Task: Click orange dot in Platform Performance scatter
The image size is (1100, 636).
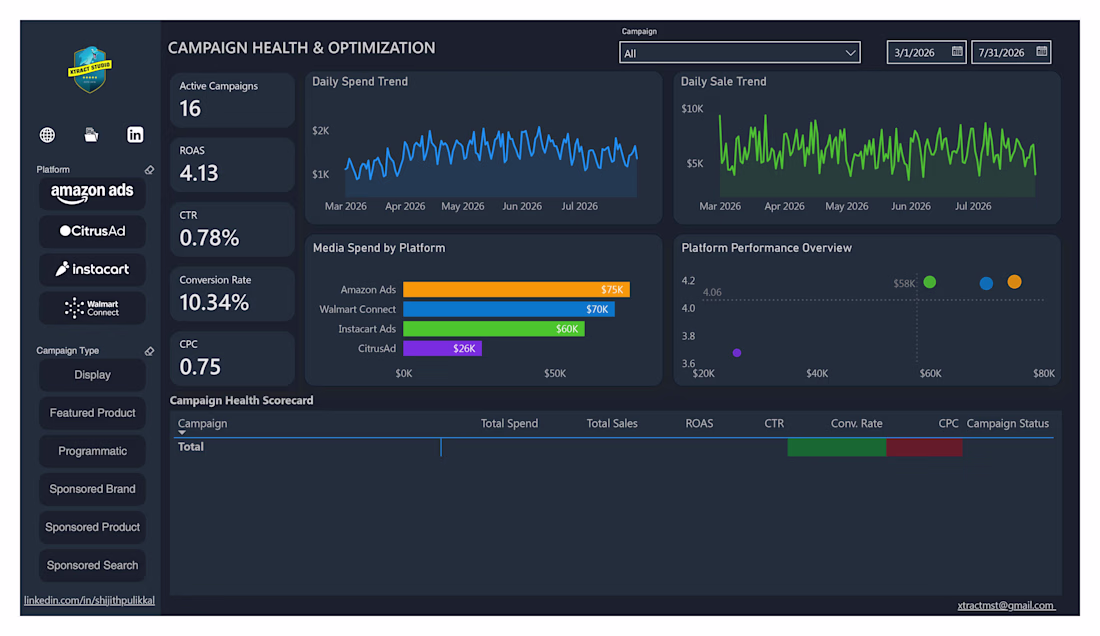Action: coord(1014,282)
